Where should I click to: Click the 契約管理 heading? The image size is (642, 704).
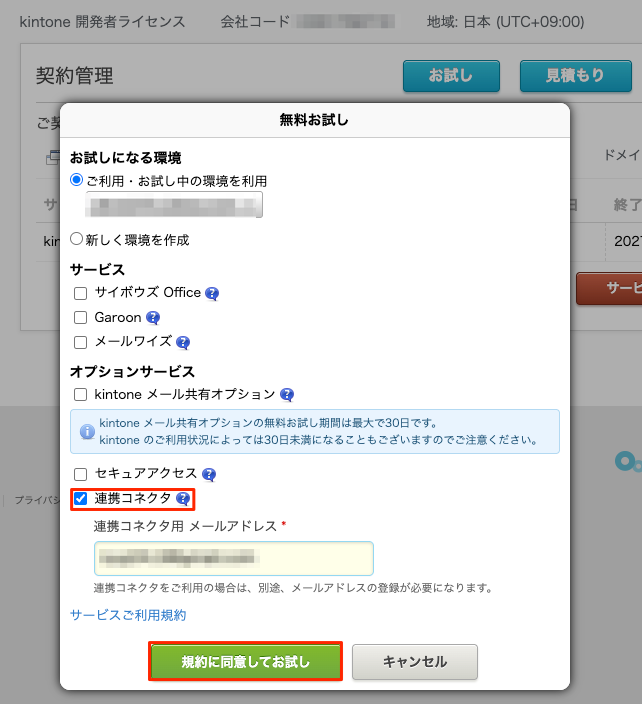(75, 75)
